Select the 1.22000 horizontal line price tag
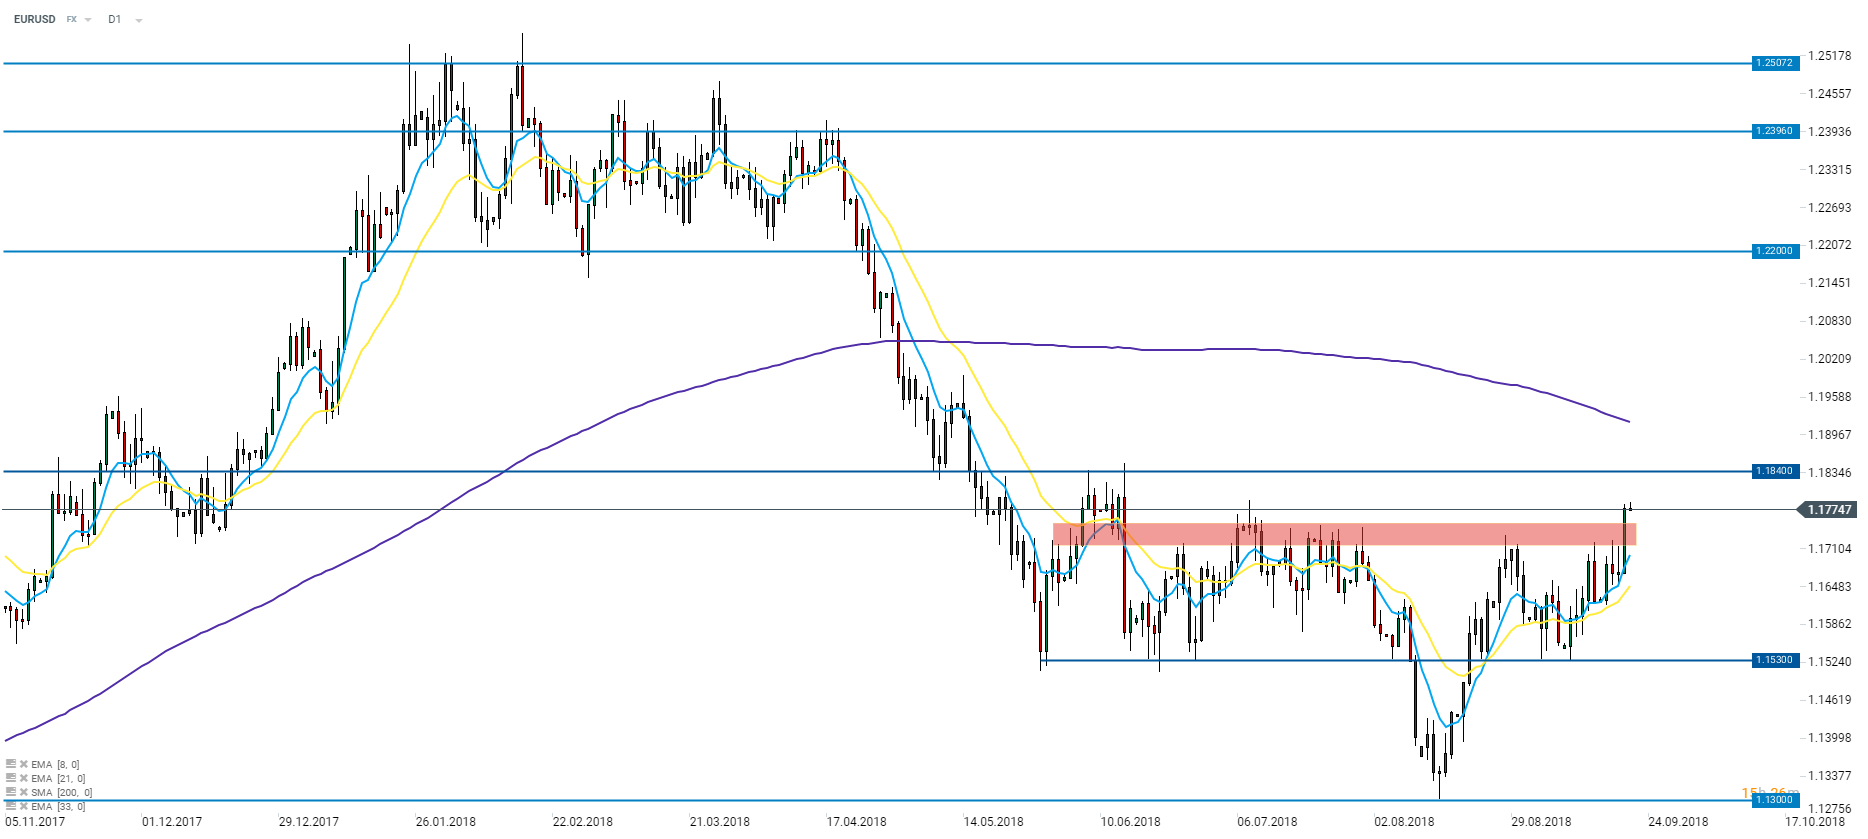Viewport: 1868px width, 839px height. click(1776, 251)
